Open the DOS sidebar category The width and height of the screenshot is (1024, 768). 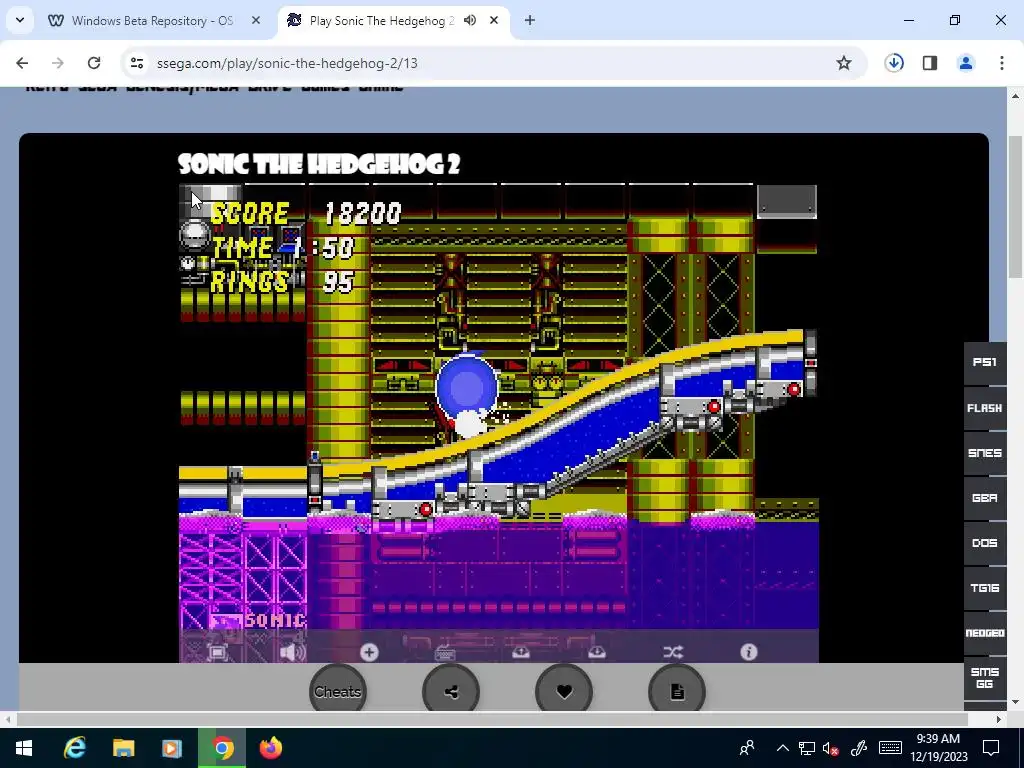click(x=985, y=543)
